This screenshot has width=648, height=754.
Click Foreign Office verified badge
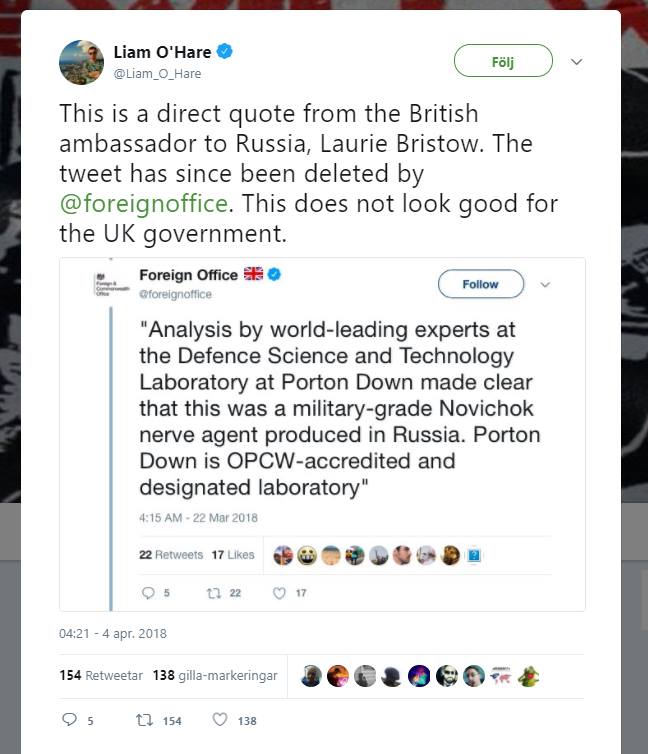point(274,274)
